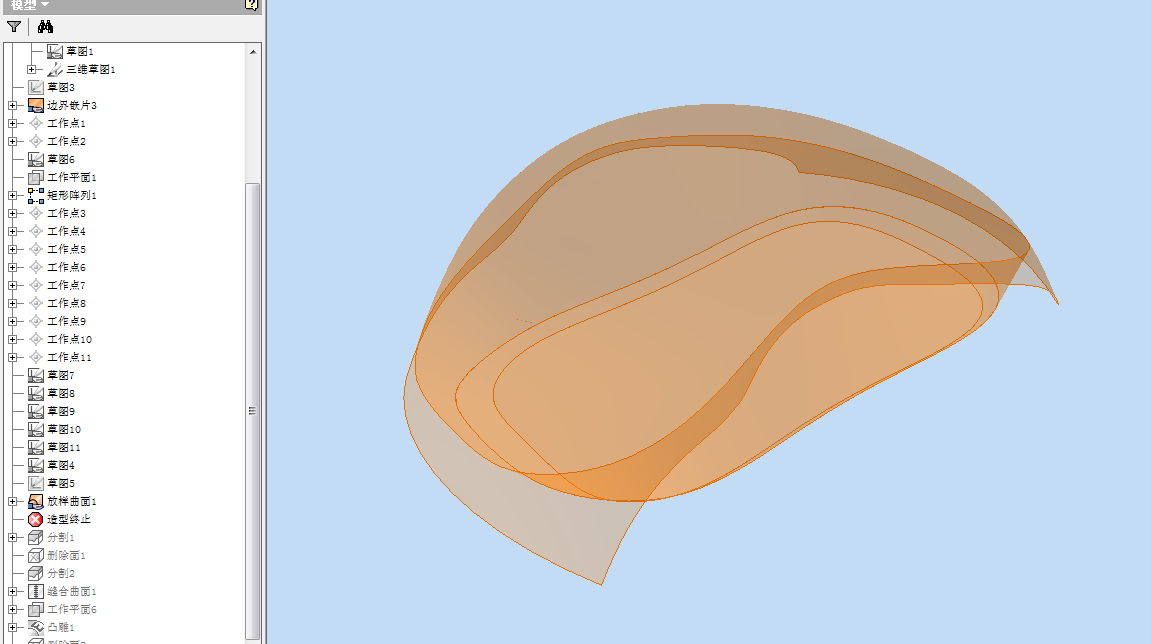Click the 放样曲面1 loft surface icon

[x=36, y=502]
